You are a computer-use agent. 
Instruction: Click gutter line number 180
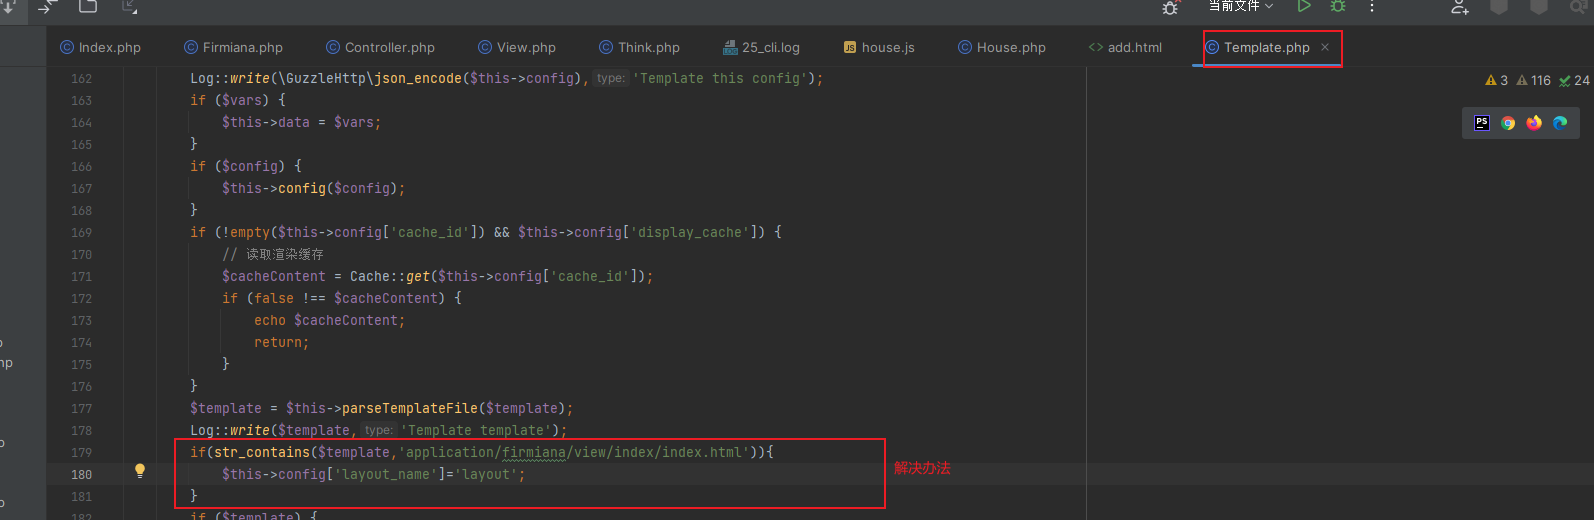81,475
